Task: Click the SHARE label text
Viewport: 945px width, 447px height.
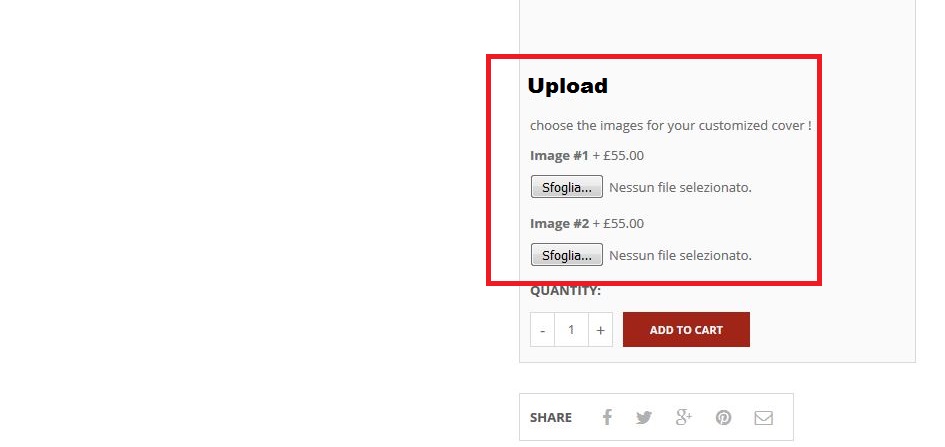Action: (x=551, y=417)
